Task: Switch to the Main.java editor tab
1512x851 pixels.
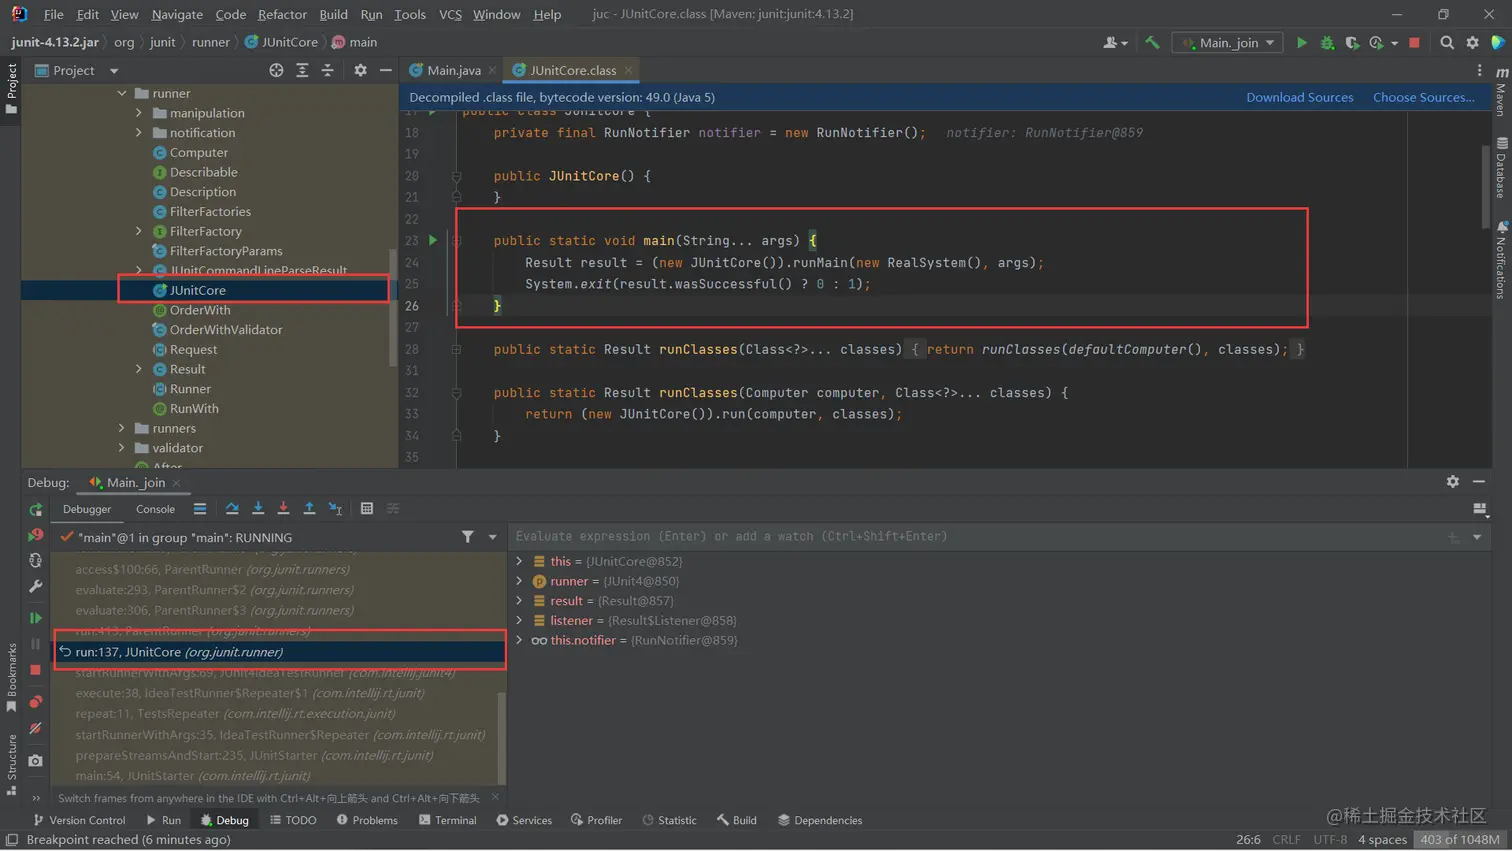Action: pos(453,70)
